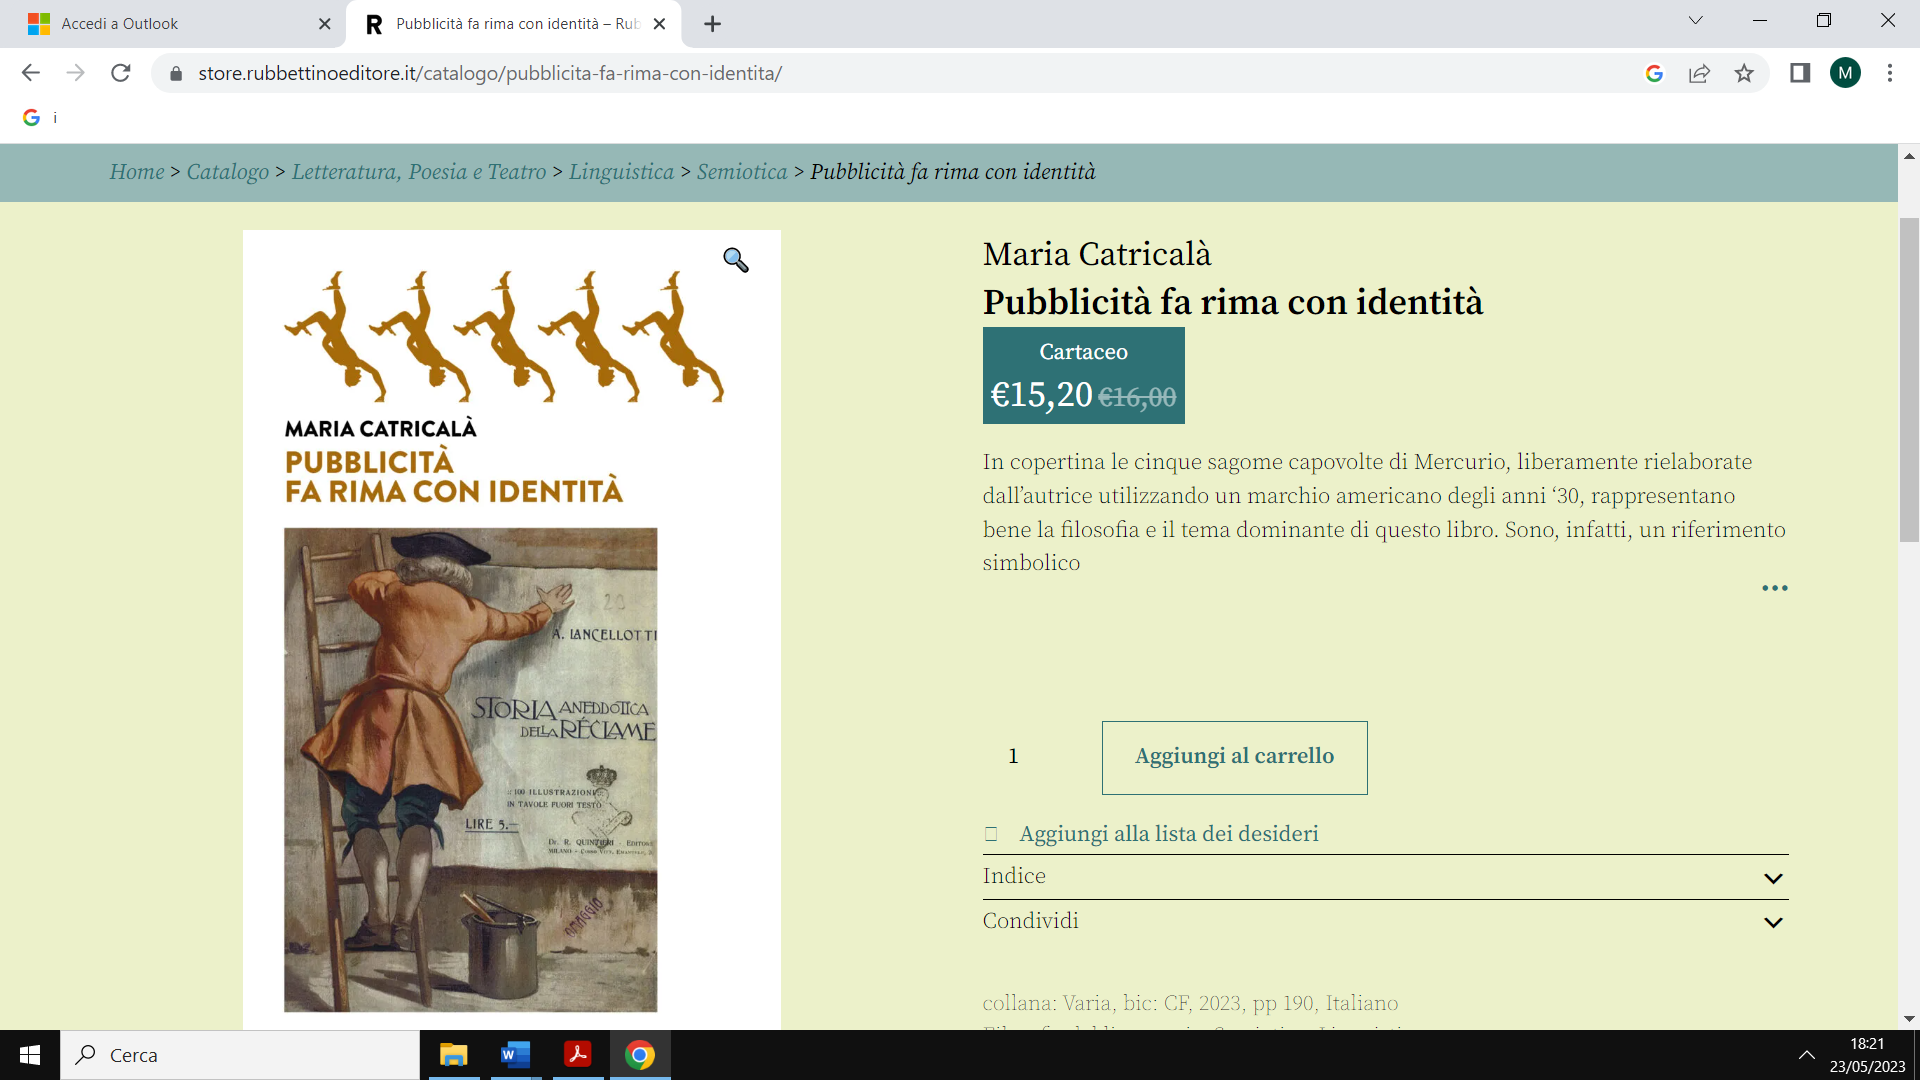Expand the Condividi section
The height and width of the screenshot is (1080, 1920).
click(1385, 921)
